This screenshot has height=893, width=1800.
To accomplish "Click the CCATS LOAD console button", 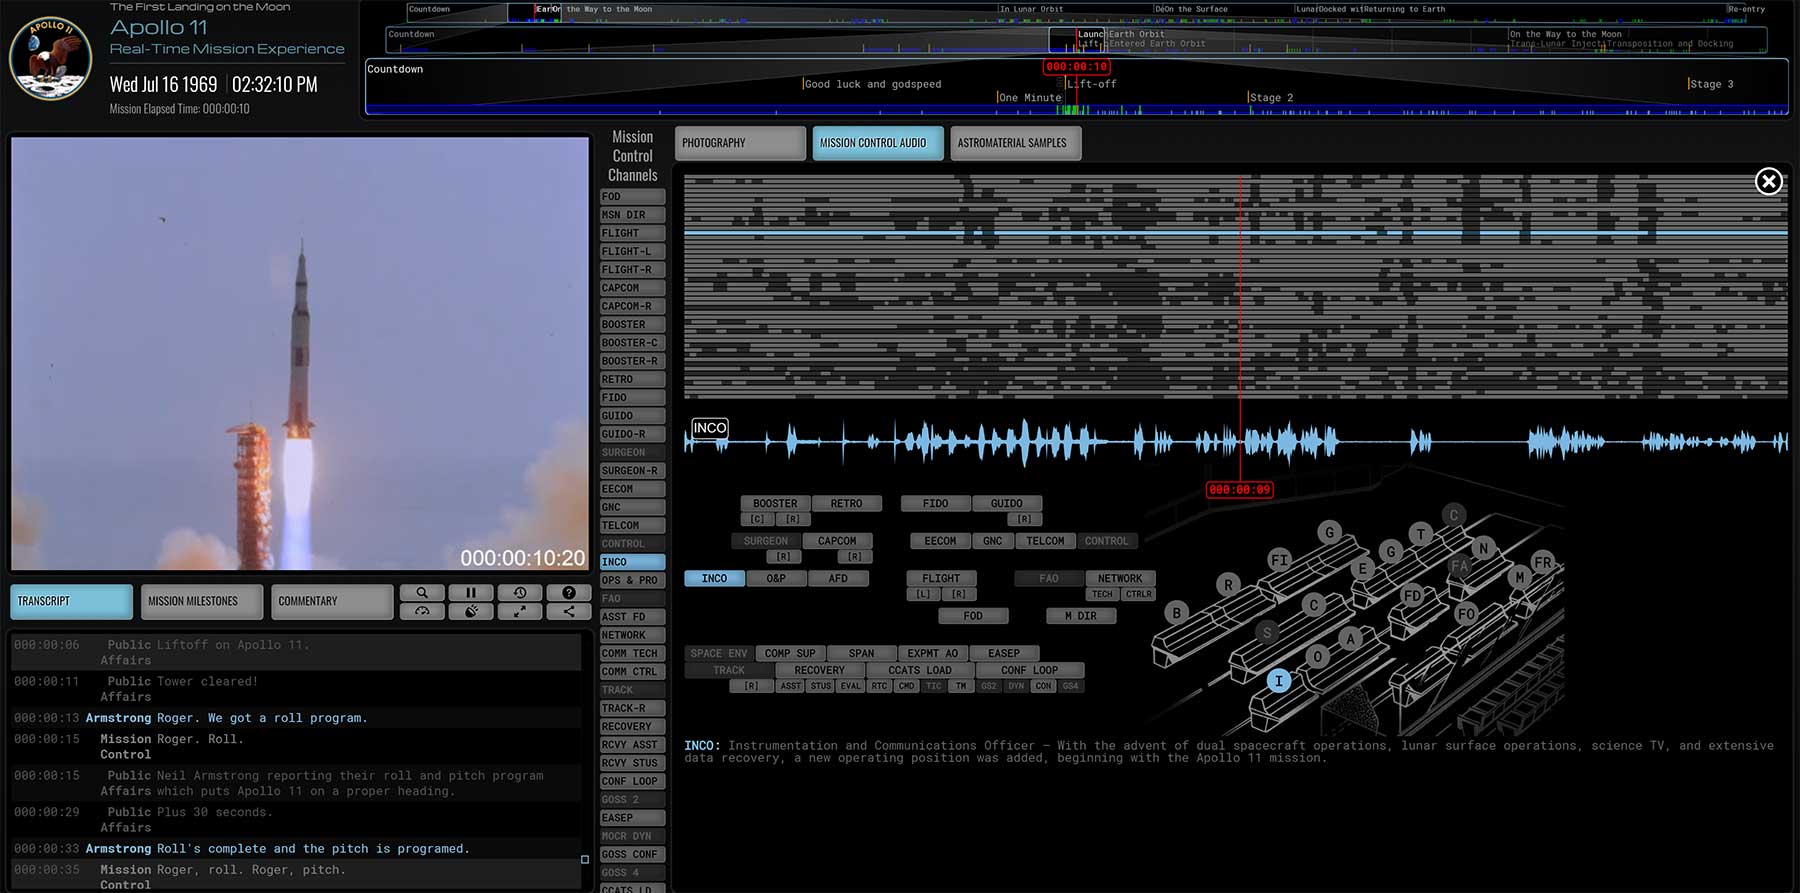I will 919,670.
